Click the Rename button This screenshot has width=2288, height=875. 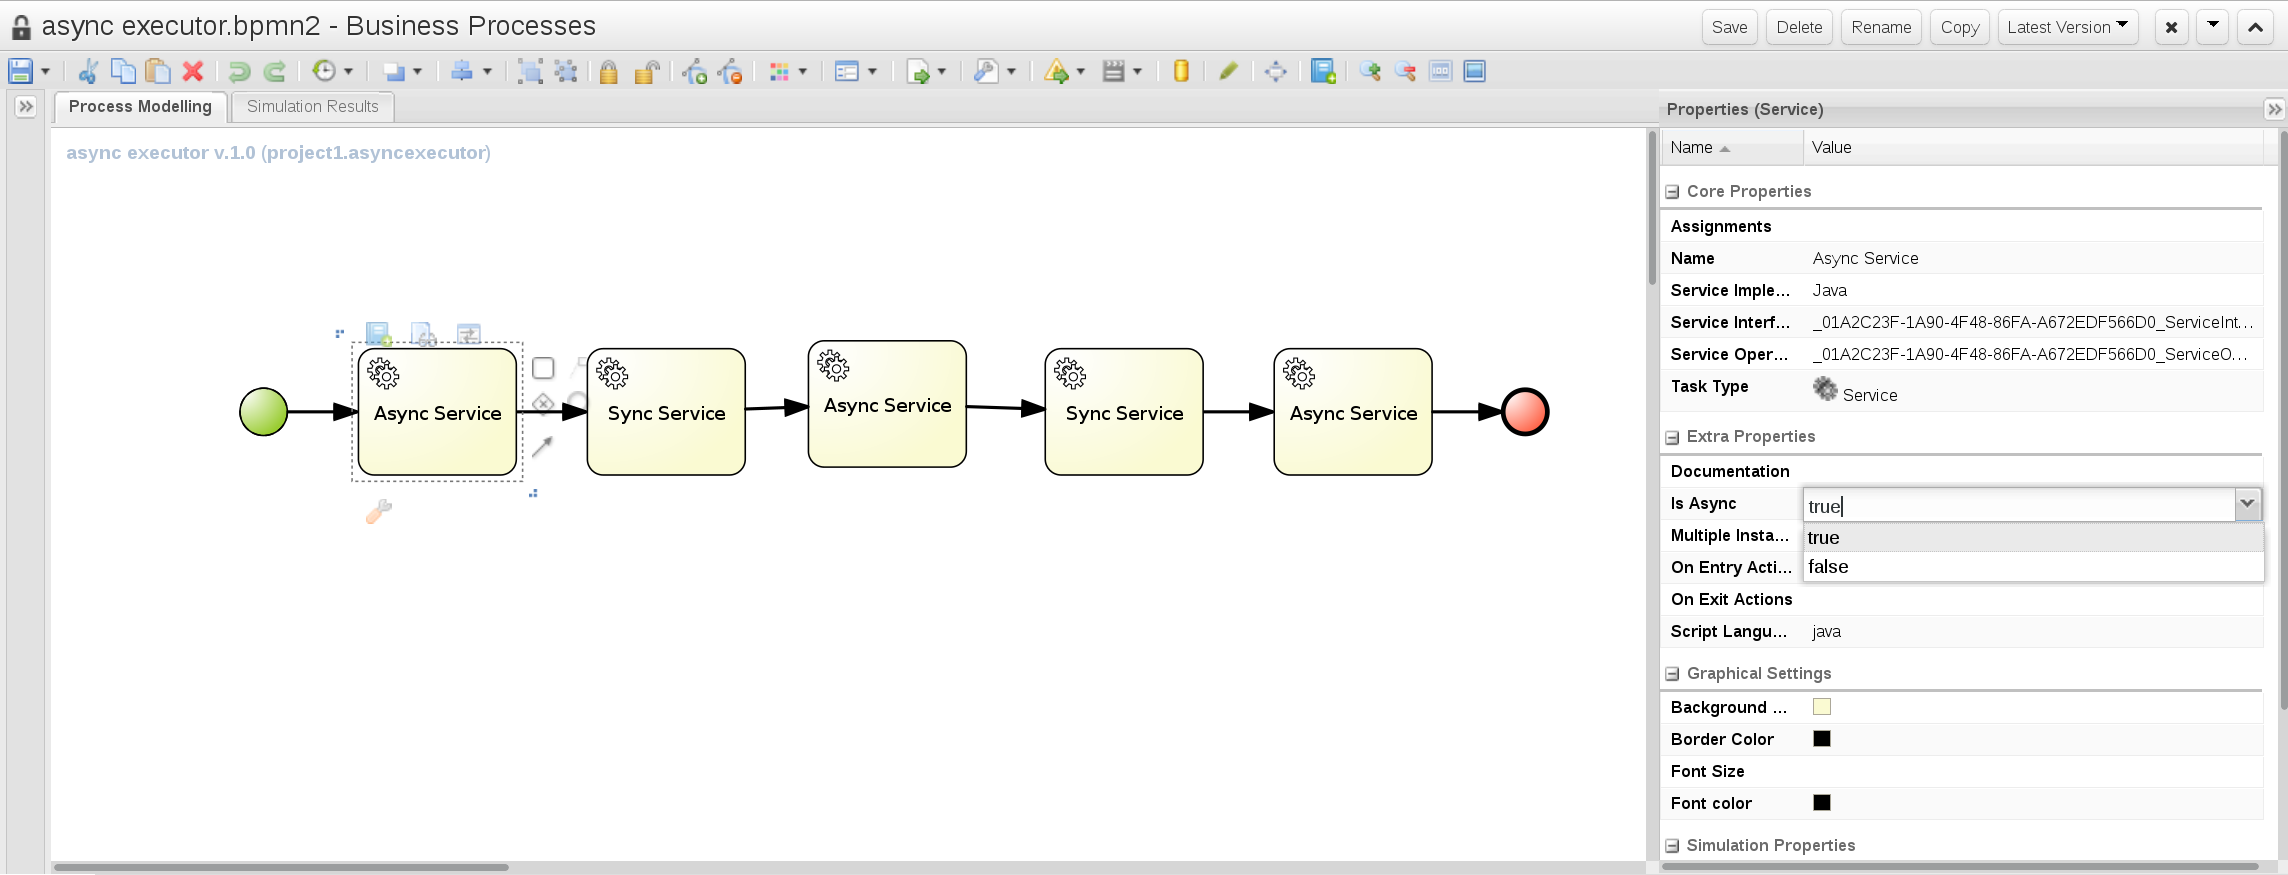click(1881, 27)
